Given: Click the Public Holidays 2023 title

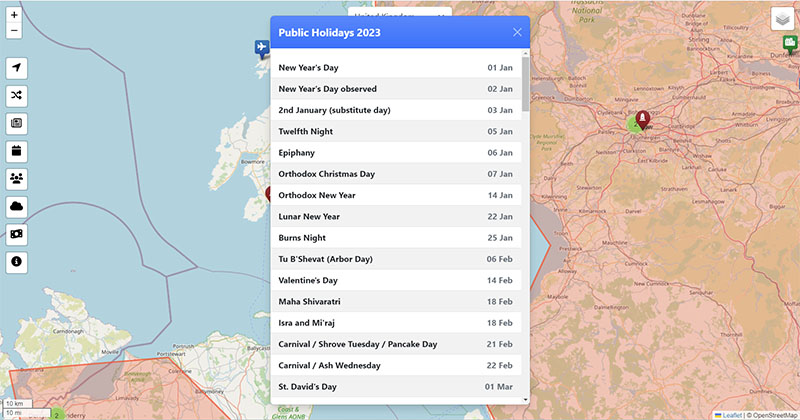Looking at the screenshot, I should pos(330,33).
